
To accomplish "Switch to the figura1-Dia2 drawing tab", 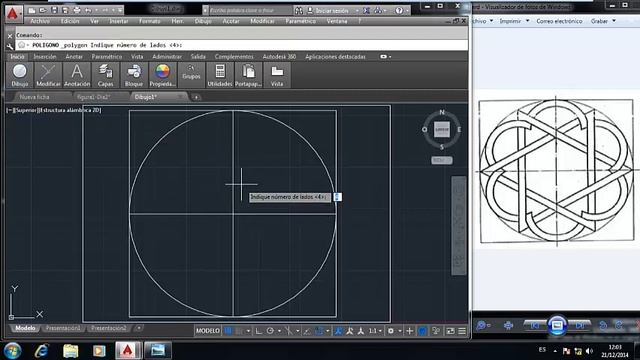I will click(x=94, y=97).
